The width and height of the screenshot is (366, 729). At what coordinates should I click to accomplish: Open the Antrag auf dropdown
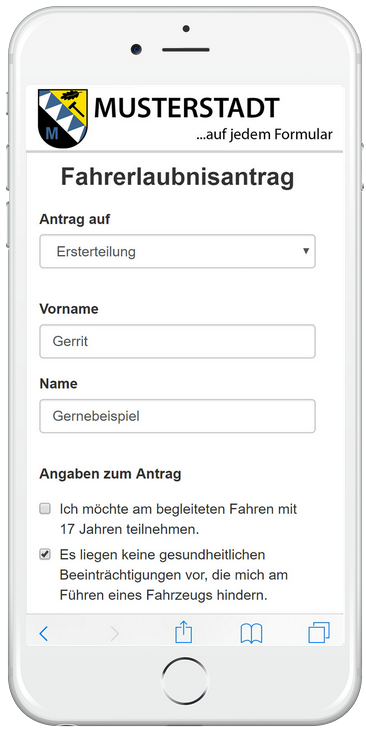177,251
